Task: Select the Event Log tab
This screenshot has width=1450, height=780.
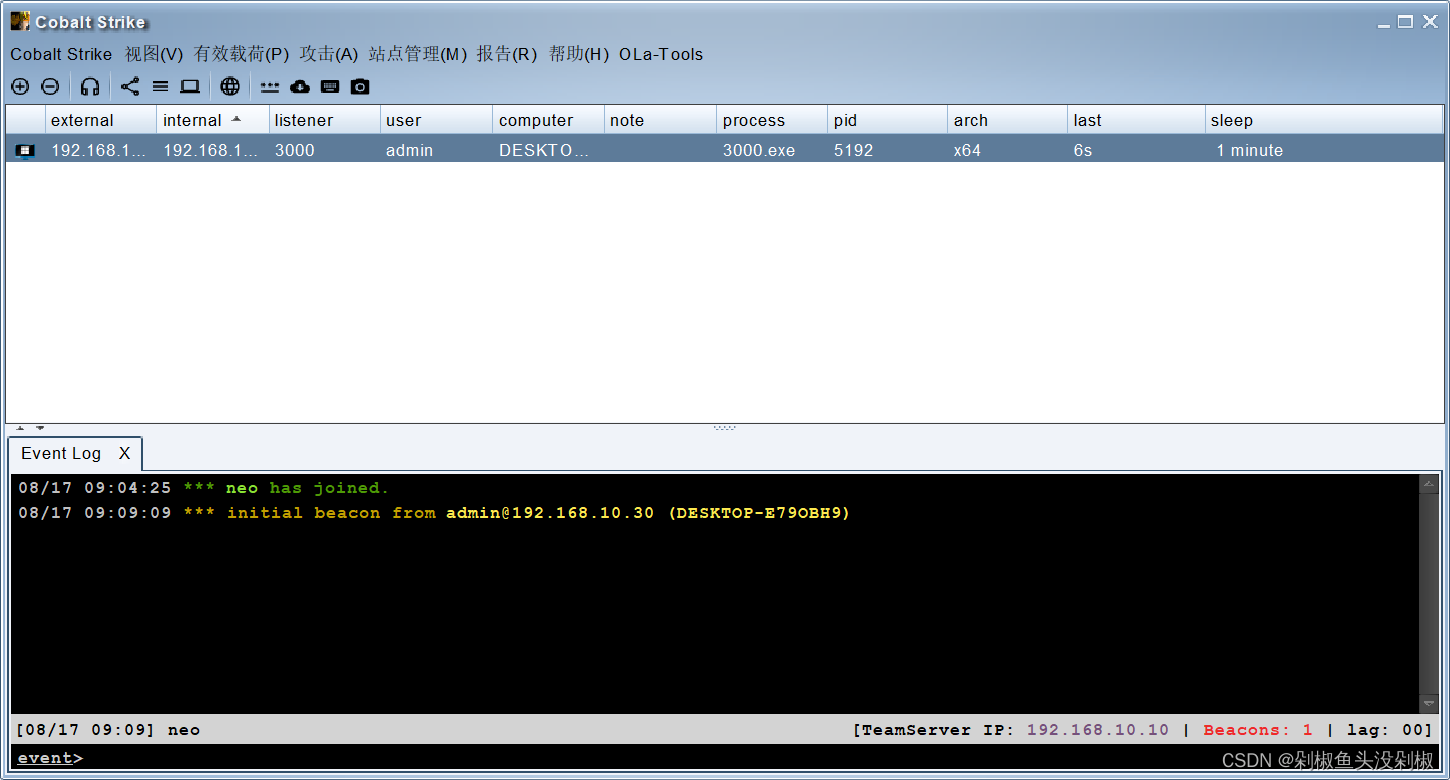Action: click(x=61, y=453)
